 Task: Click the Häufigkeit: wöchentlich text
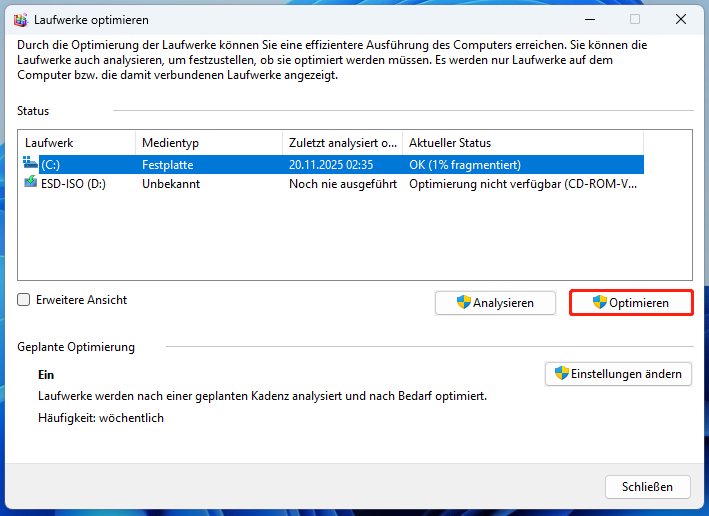coord(101,418)
